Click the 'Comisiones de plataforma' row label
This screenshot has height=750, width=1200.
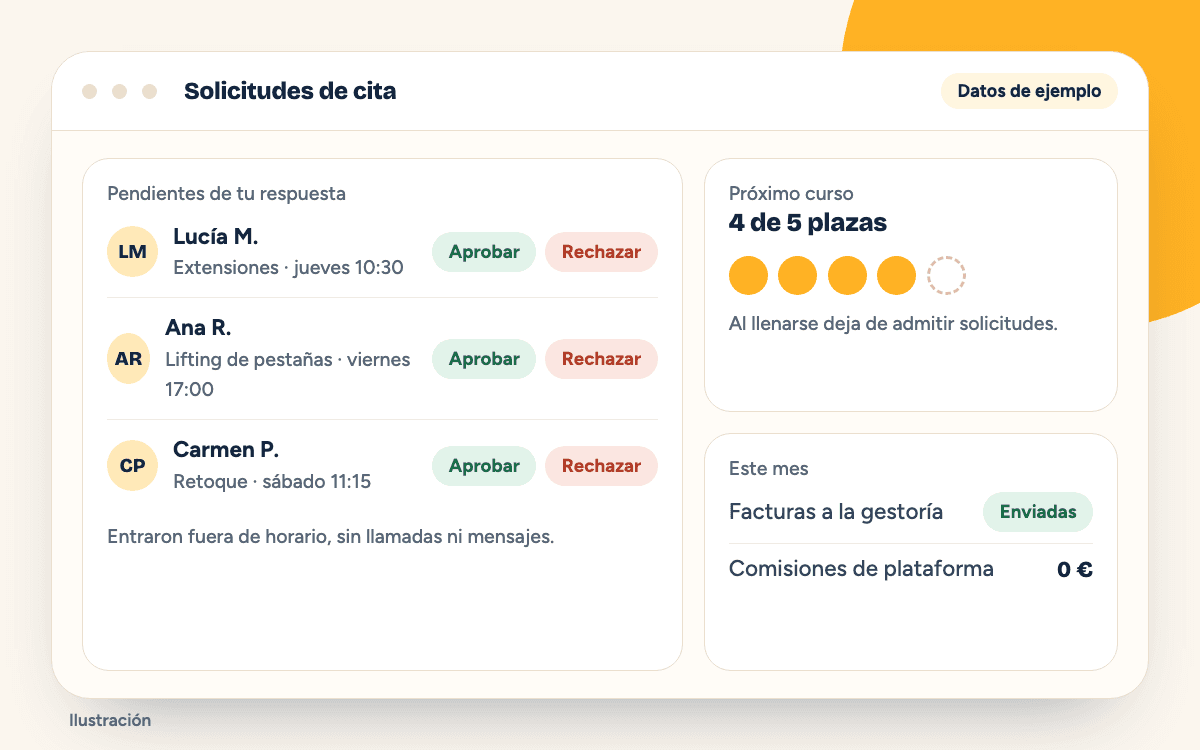coord(861,569)
